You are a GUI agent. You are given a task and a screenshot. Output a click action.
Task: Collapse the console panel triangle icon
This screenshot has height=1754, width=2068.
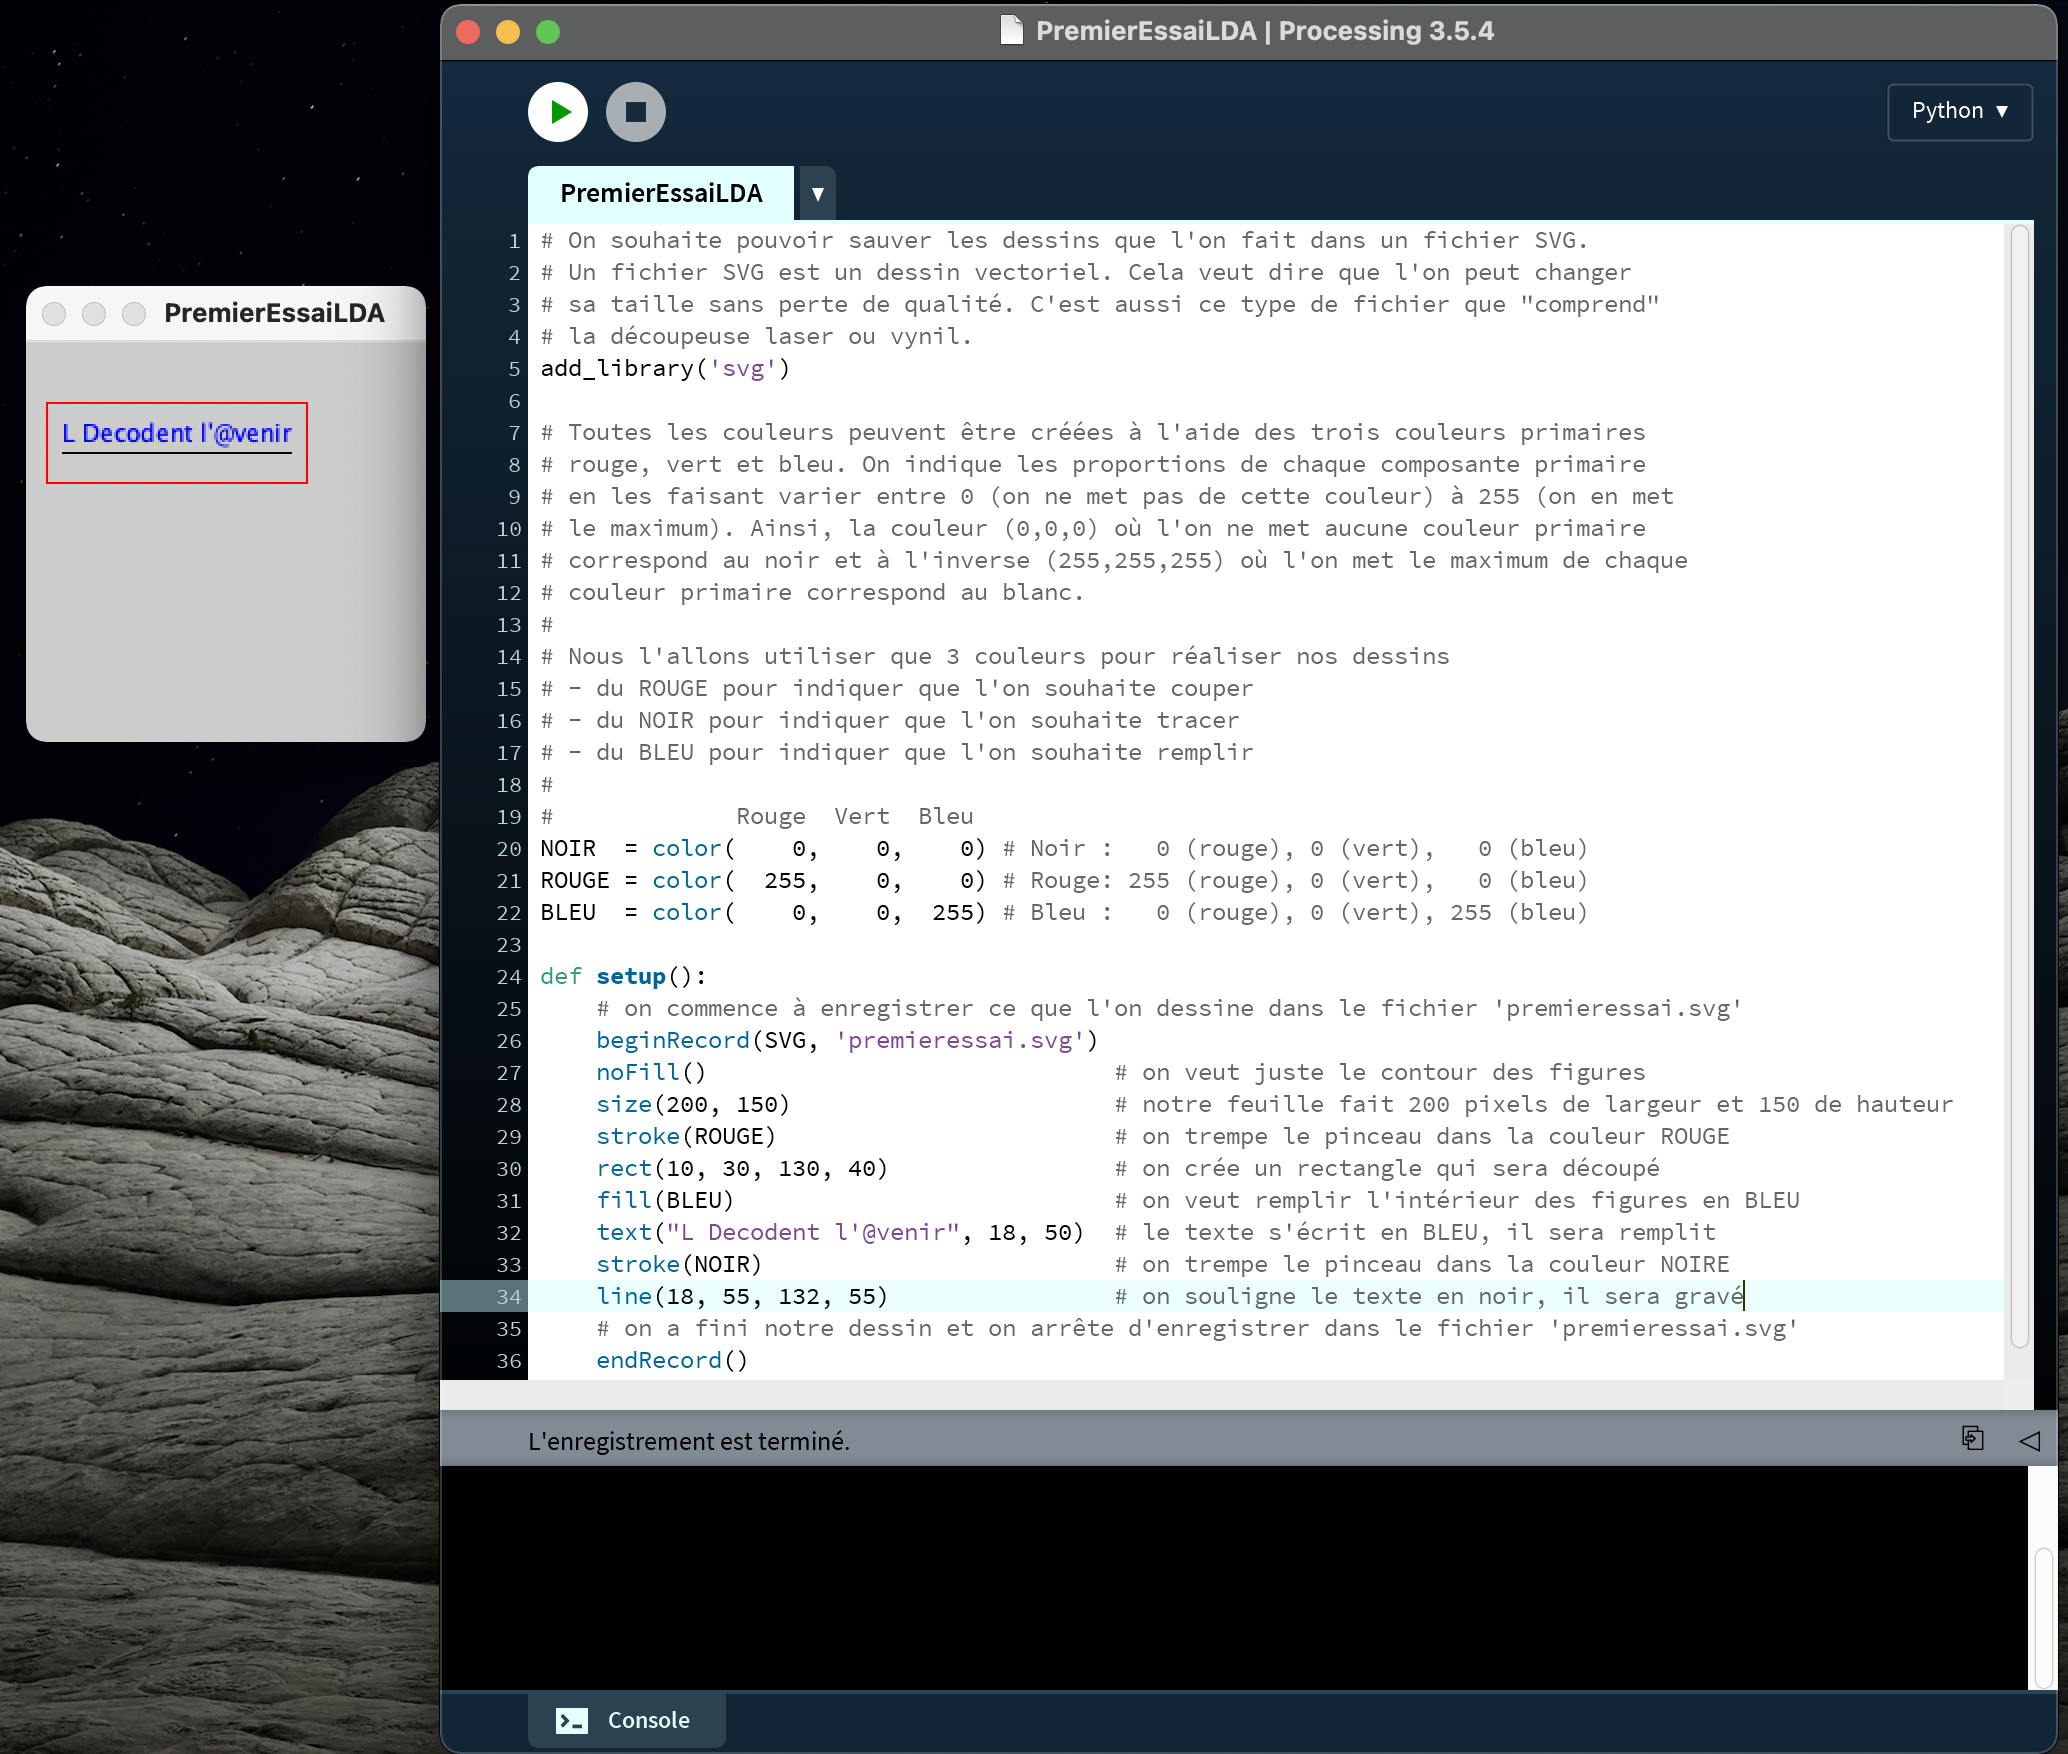(2029, 1441)
